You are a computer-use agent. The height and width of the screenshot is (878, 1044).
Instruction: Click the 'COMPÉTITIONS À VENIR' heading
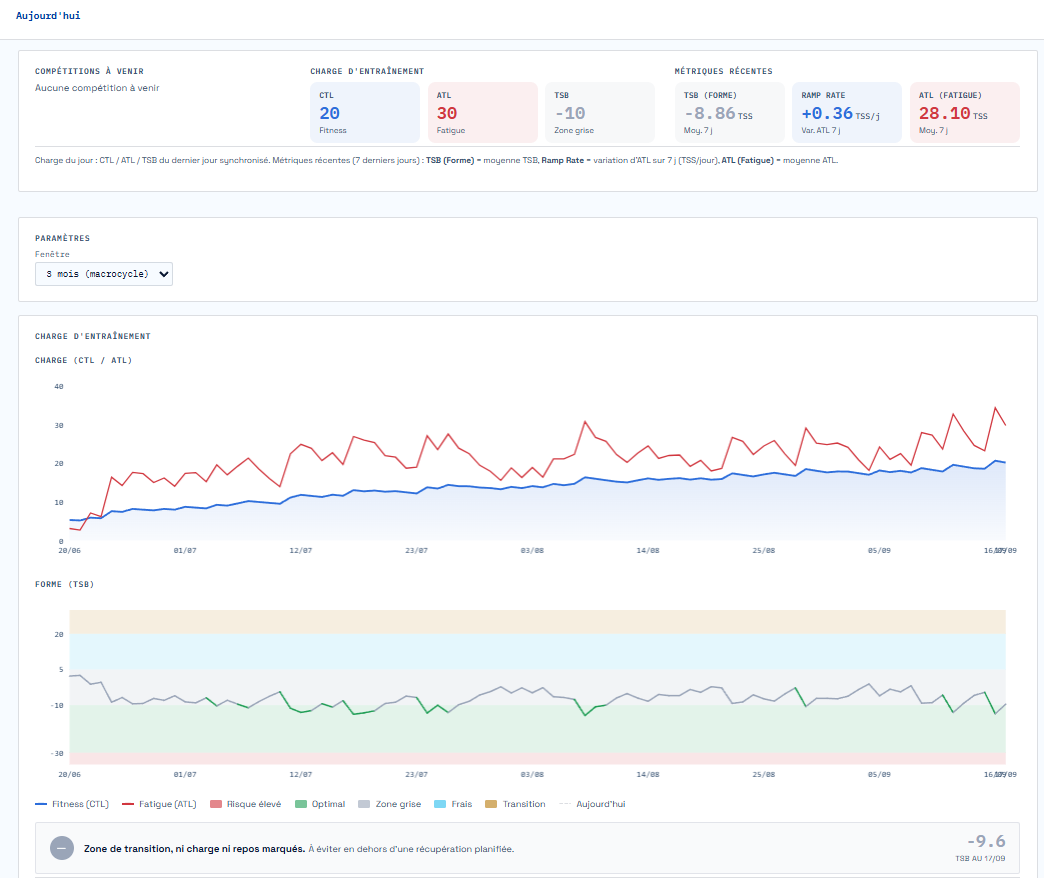(89, 71)
